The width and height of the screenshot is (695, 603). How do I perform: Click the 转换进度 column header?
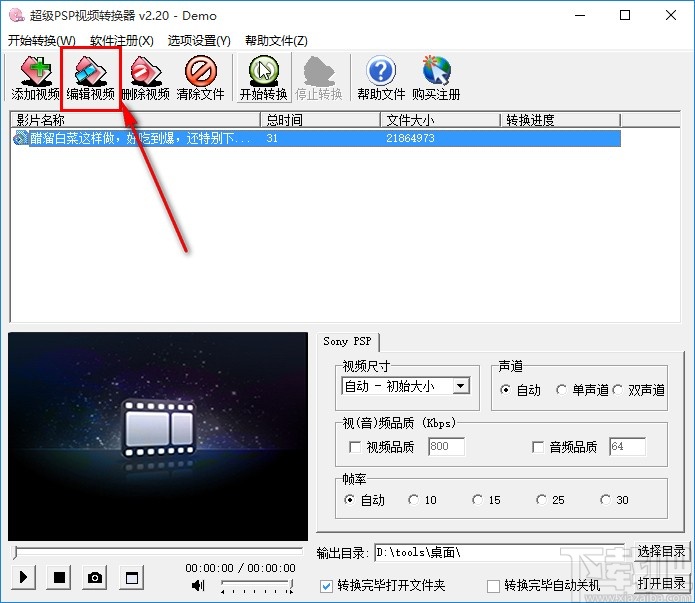[x=561, y=120]
